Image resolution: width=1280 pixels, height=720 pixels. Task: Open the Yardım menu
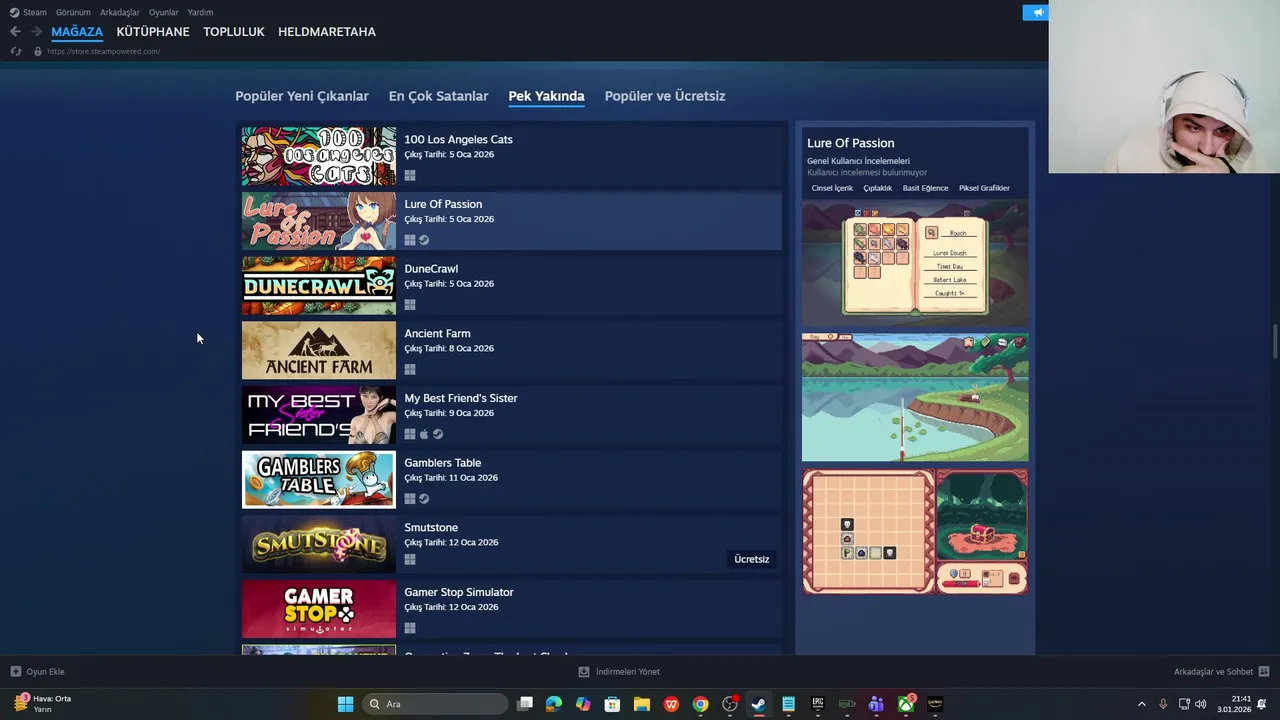pos(200,12)
